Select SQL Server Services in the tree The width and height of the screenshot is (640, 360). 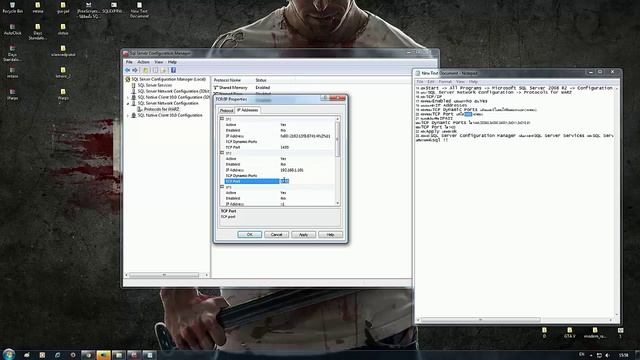coord(155,85)
